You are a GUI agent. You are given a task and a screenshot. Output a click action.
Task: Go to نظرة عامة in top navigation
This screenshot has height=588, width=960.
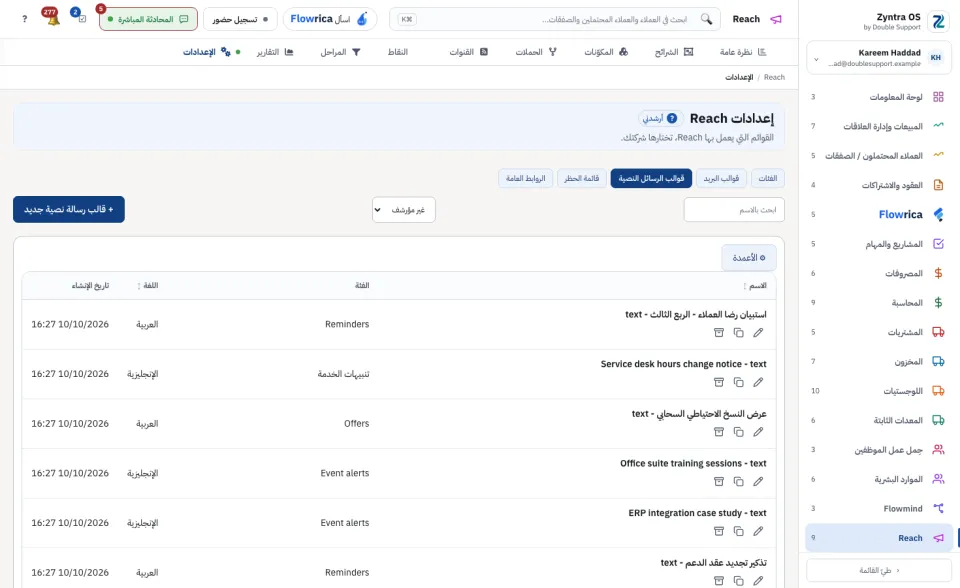[x=743, y=52]
